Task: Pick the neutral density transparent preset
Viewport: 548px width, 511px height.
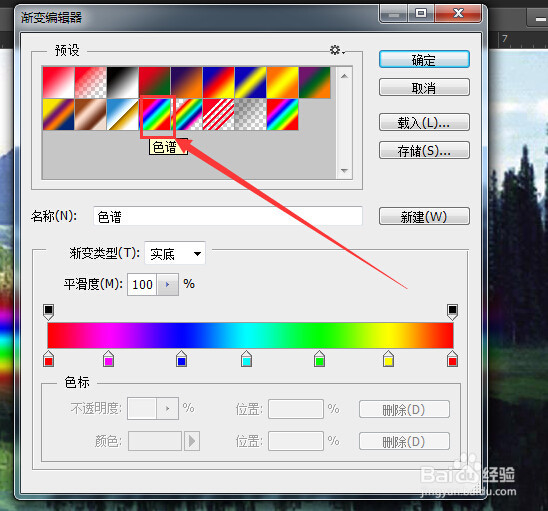Action: click(x=250, y=115)
